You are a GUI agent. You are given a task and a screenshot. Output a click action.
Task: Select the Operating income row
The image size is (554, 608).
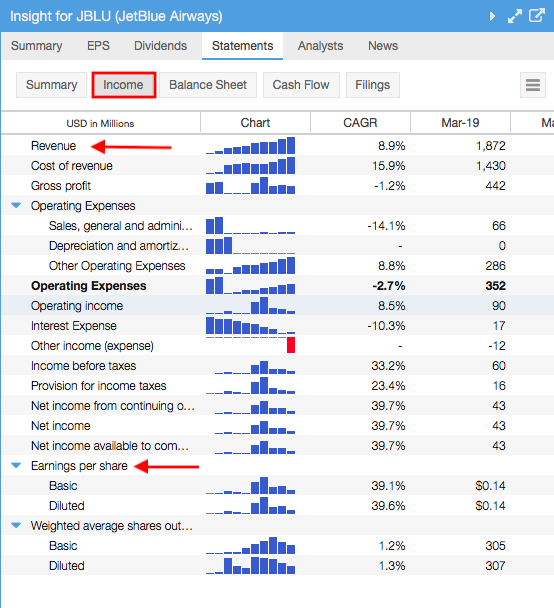pyautogui.click(x=277, y=306)
